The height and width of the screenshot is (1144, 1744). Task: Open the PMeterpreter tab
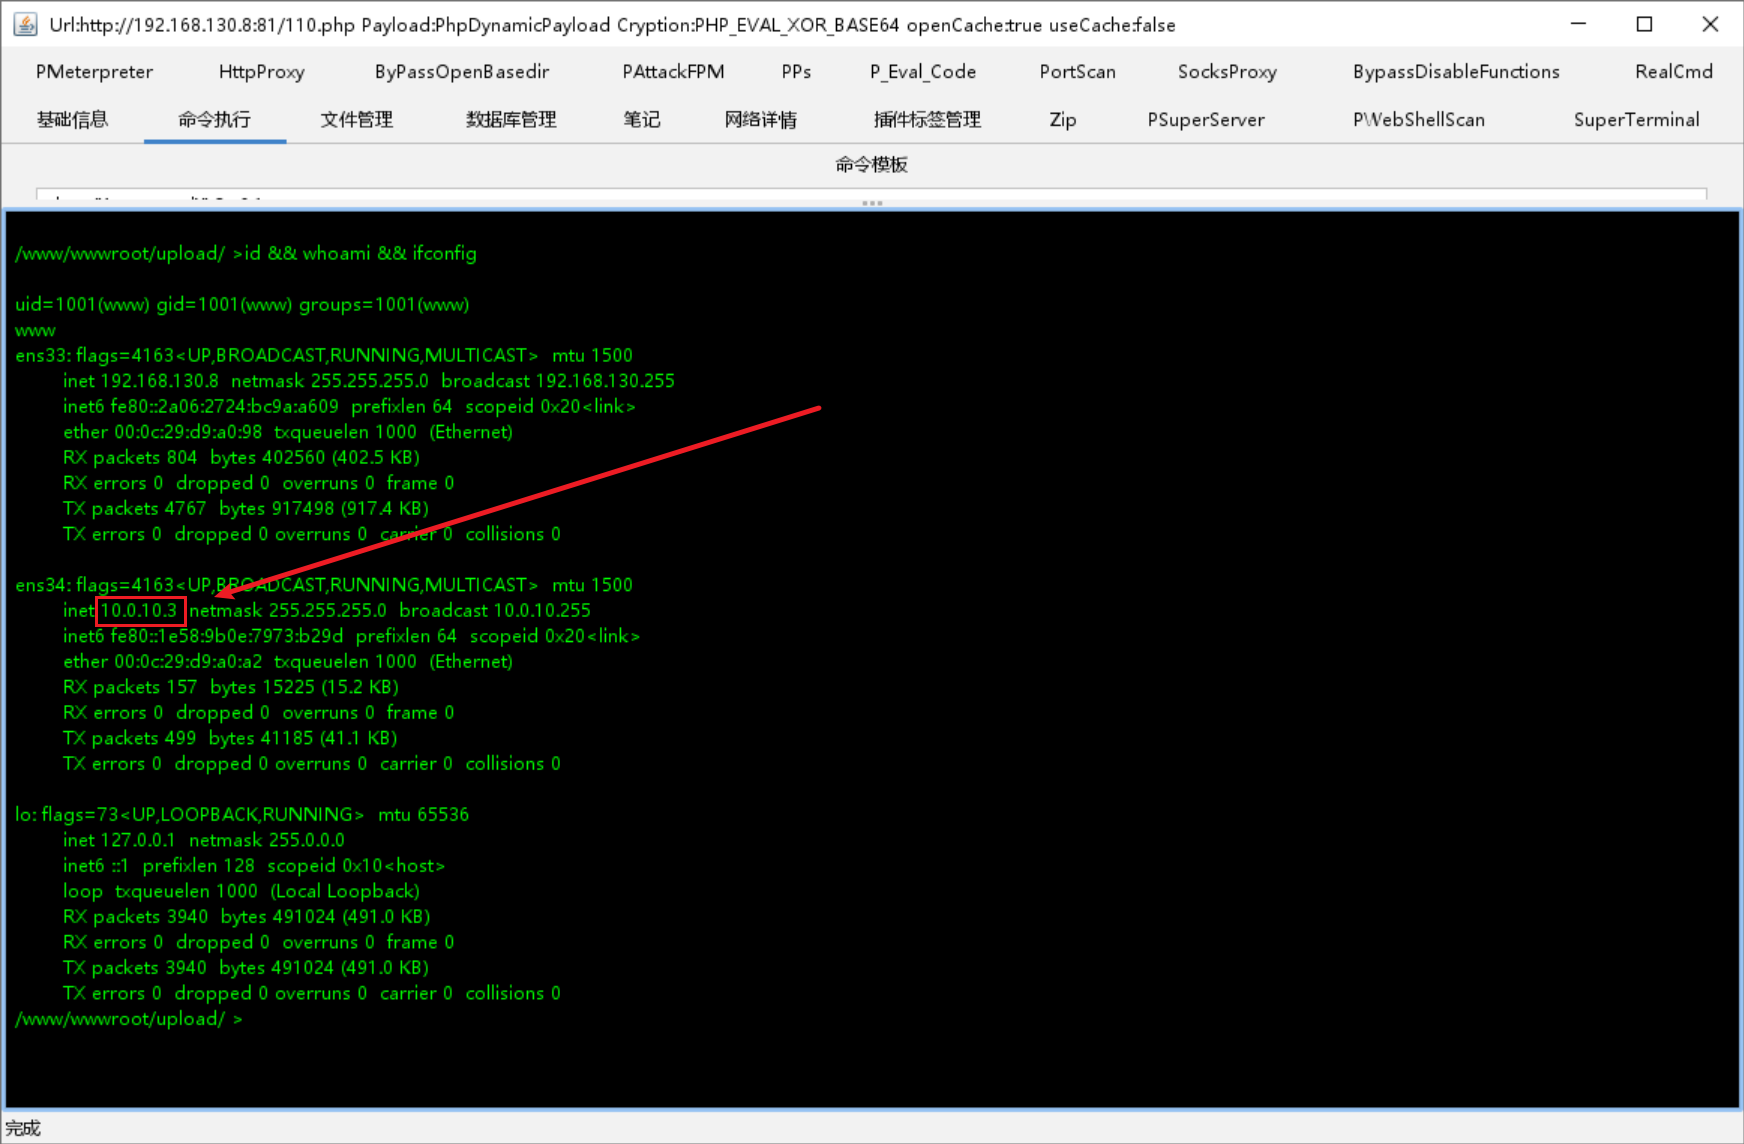click(x=94, y=72)
